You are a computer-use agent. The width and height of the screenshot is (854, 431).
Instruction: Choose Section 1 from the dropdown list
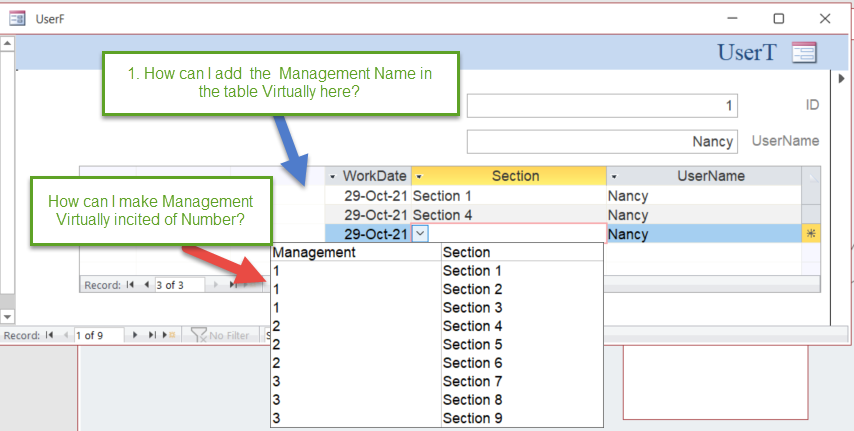(437, 271)
